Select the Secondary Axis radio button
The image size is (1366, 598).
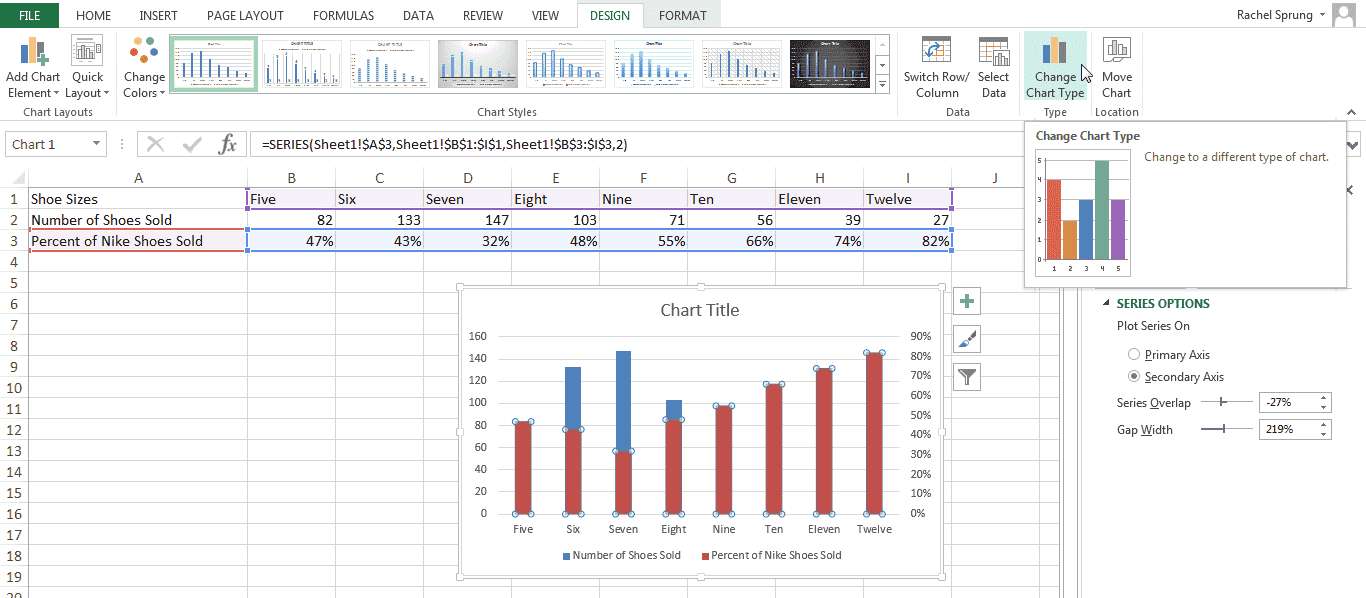(x=1133, y=377)
